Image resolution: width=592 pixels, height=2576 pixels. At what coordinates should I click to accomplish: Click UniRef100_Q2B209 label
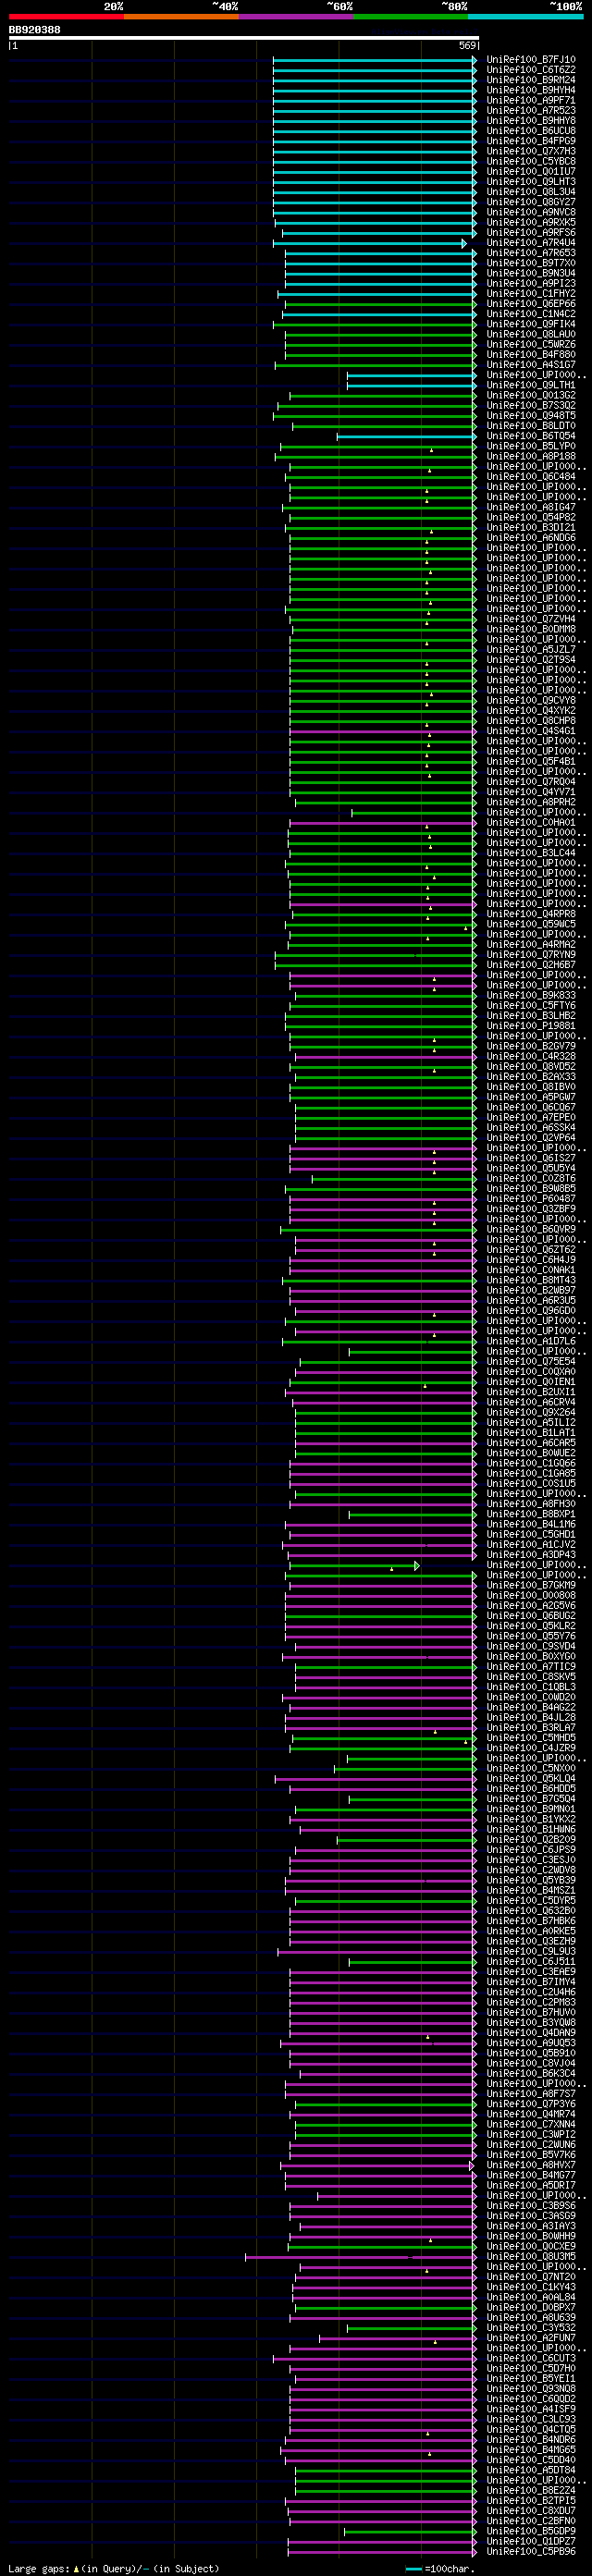(531, 1840)
